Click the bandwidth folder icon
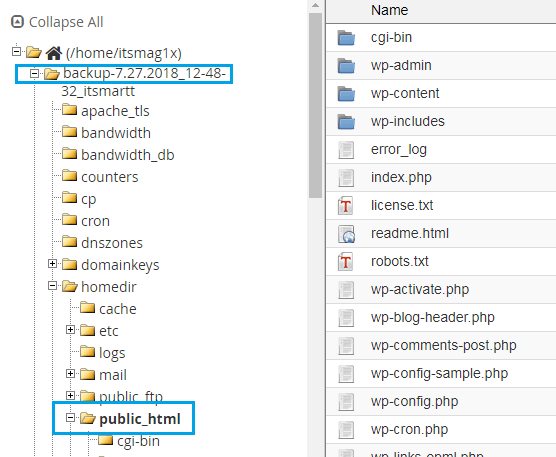Viewport: 556px width, 457px height. 70,132
